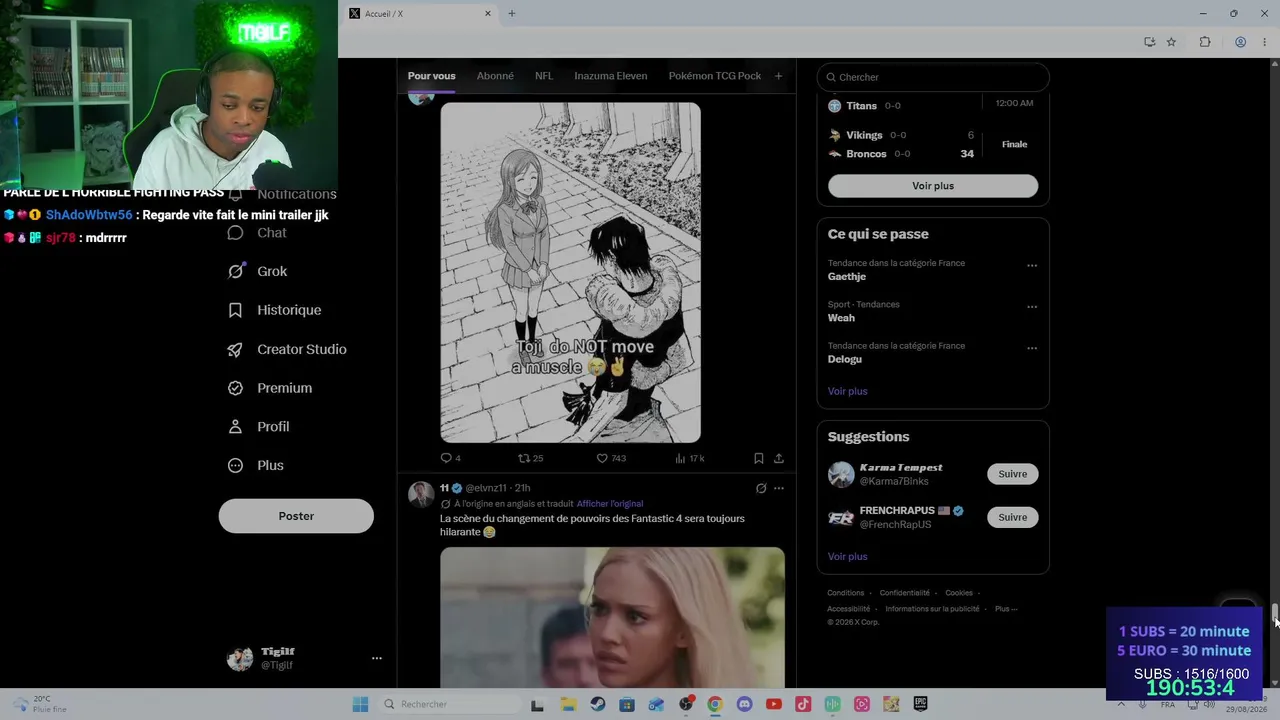The image size is (1280, 720).
Task: Launch YouTube from the taskbar
Action: click(773, 704)
